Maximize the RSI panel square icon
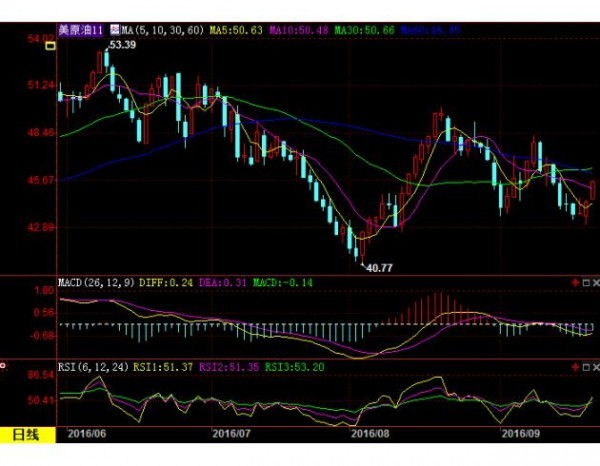 [x=583, y=367]
